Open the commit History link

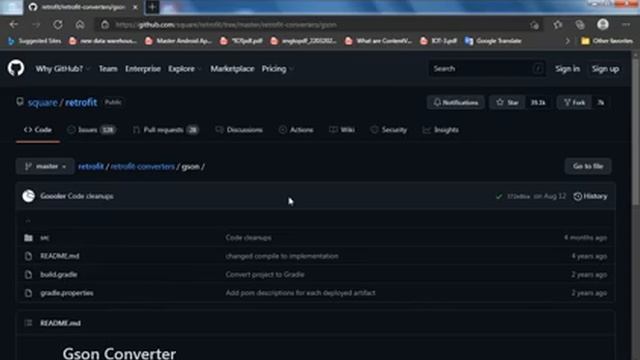(x=590, y=196)
